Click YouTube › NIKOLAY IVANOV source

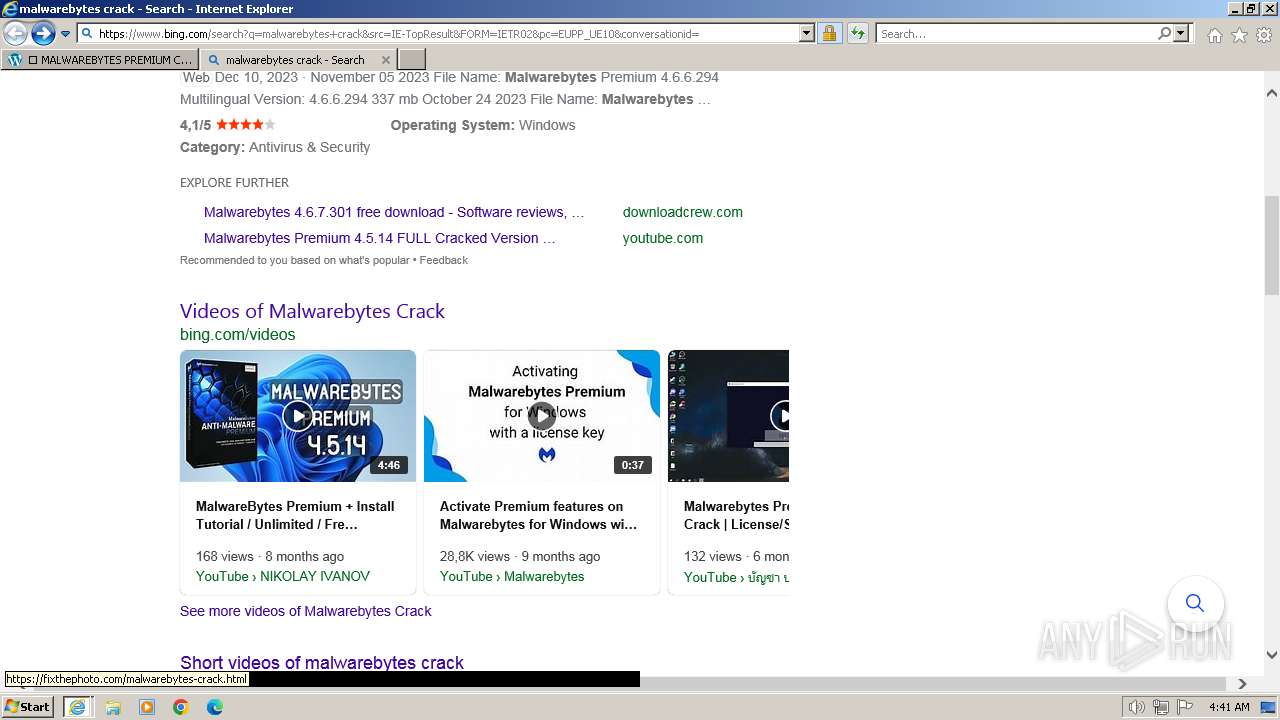click(x=283, y=576)
